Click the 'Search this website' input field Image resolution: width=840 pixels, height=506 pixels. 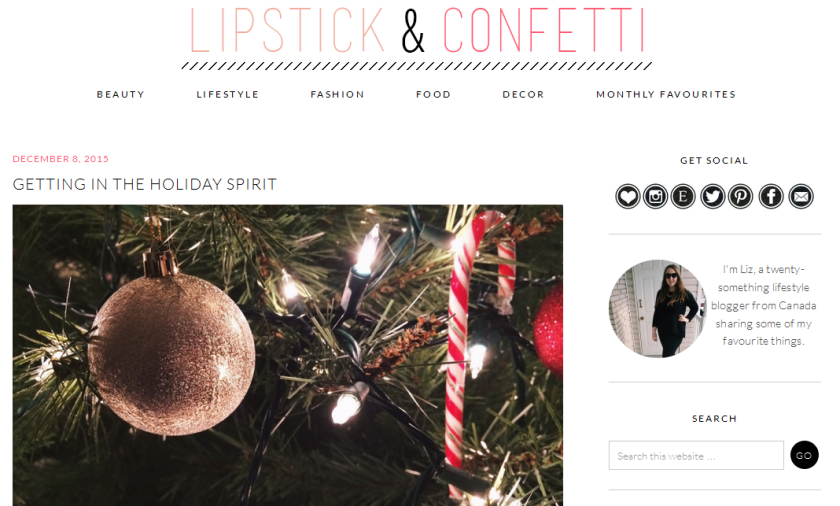coord(696,456)
